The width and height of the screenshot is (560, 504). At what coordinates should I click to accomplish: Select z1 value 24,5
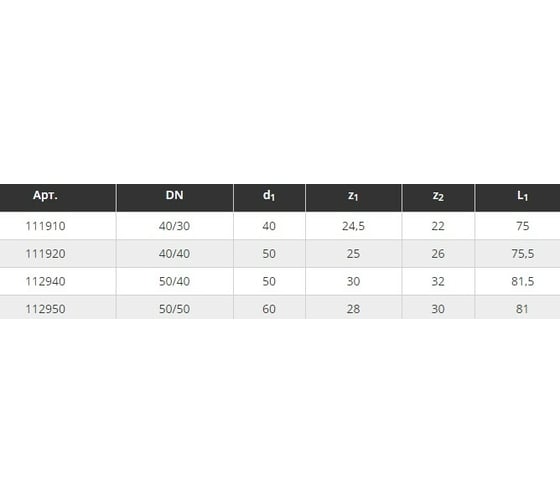coord(353,226)
